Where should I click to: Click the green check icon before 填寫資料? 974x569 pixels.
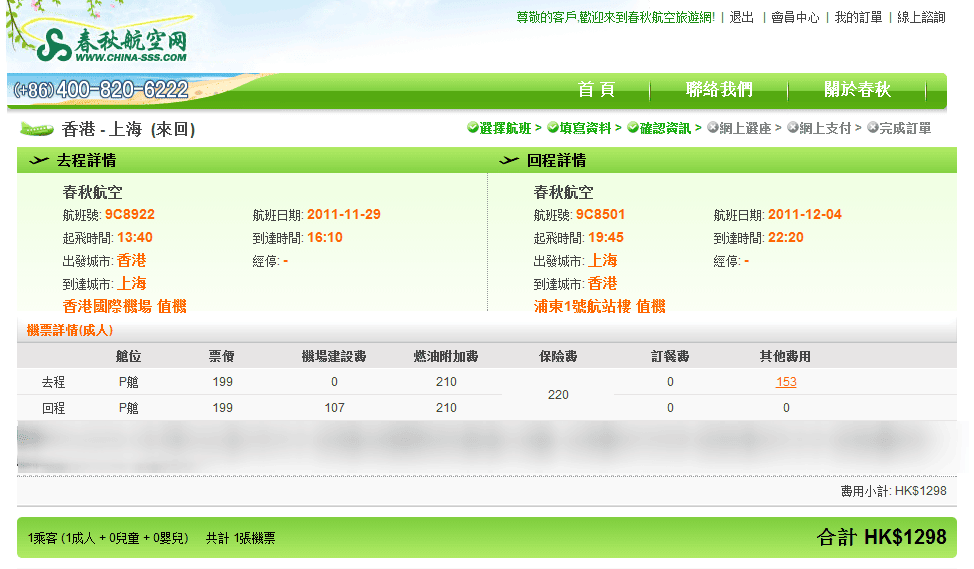[552, 128]
